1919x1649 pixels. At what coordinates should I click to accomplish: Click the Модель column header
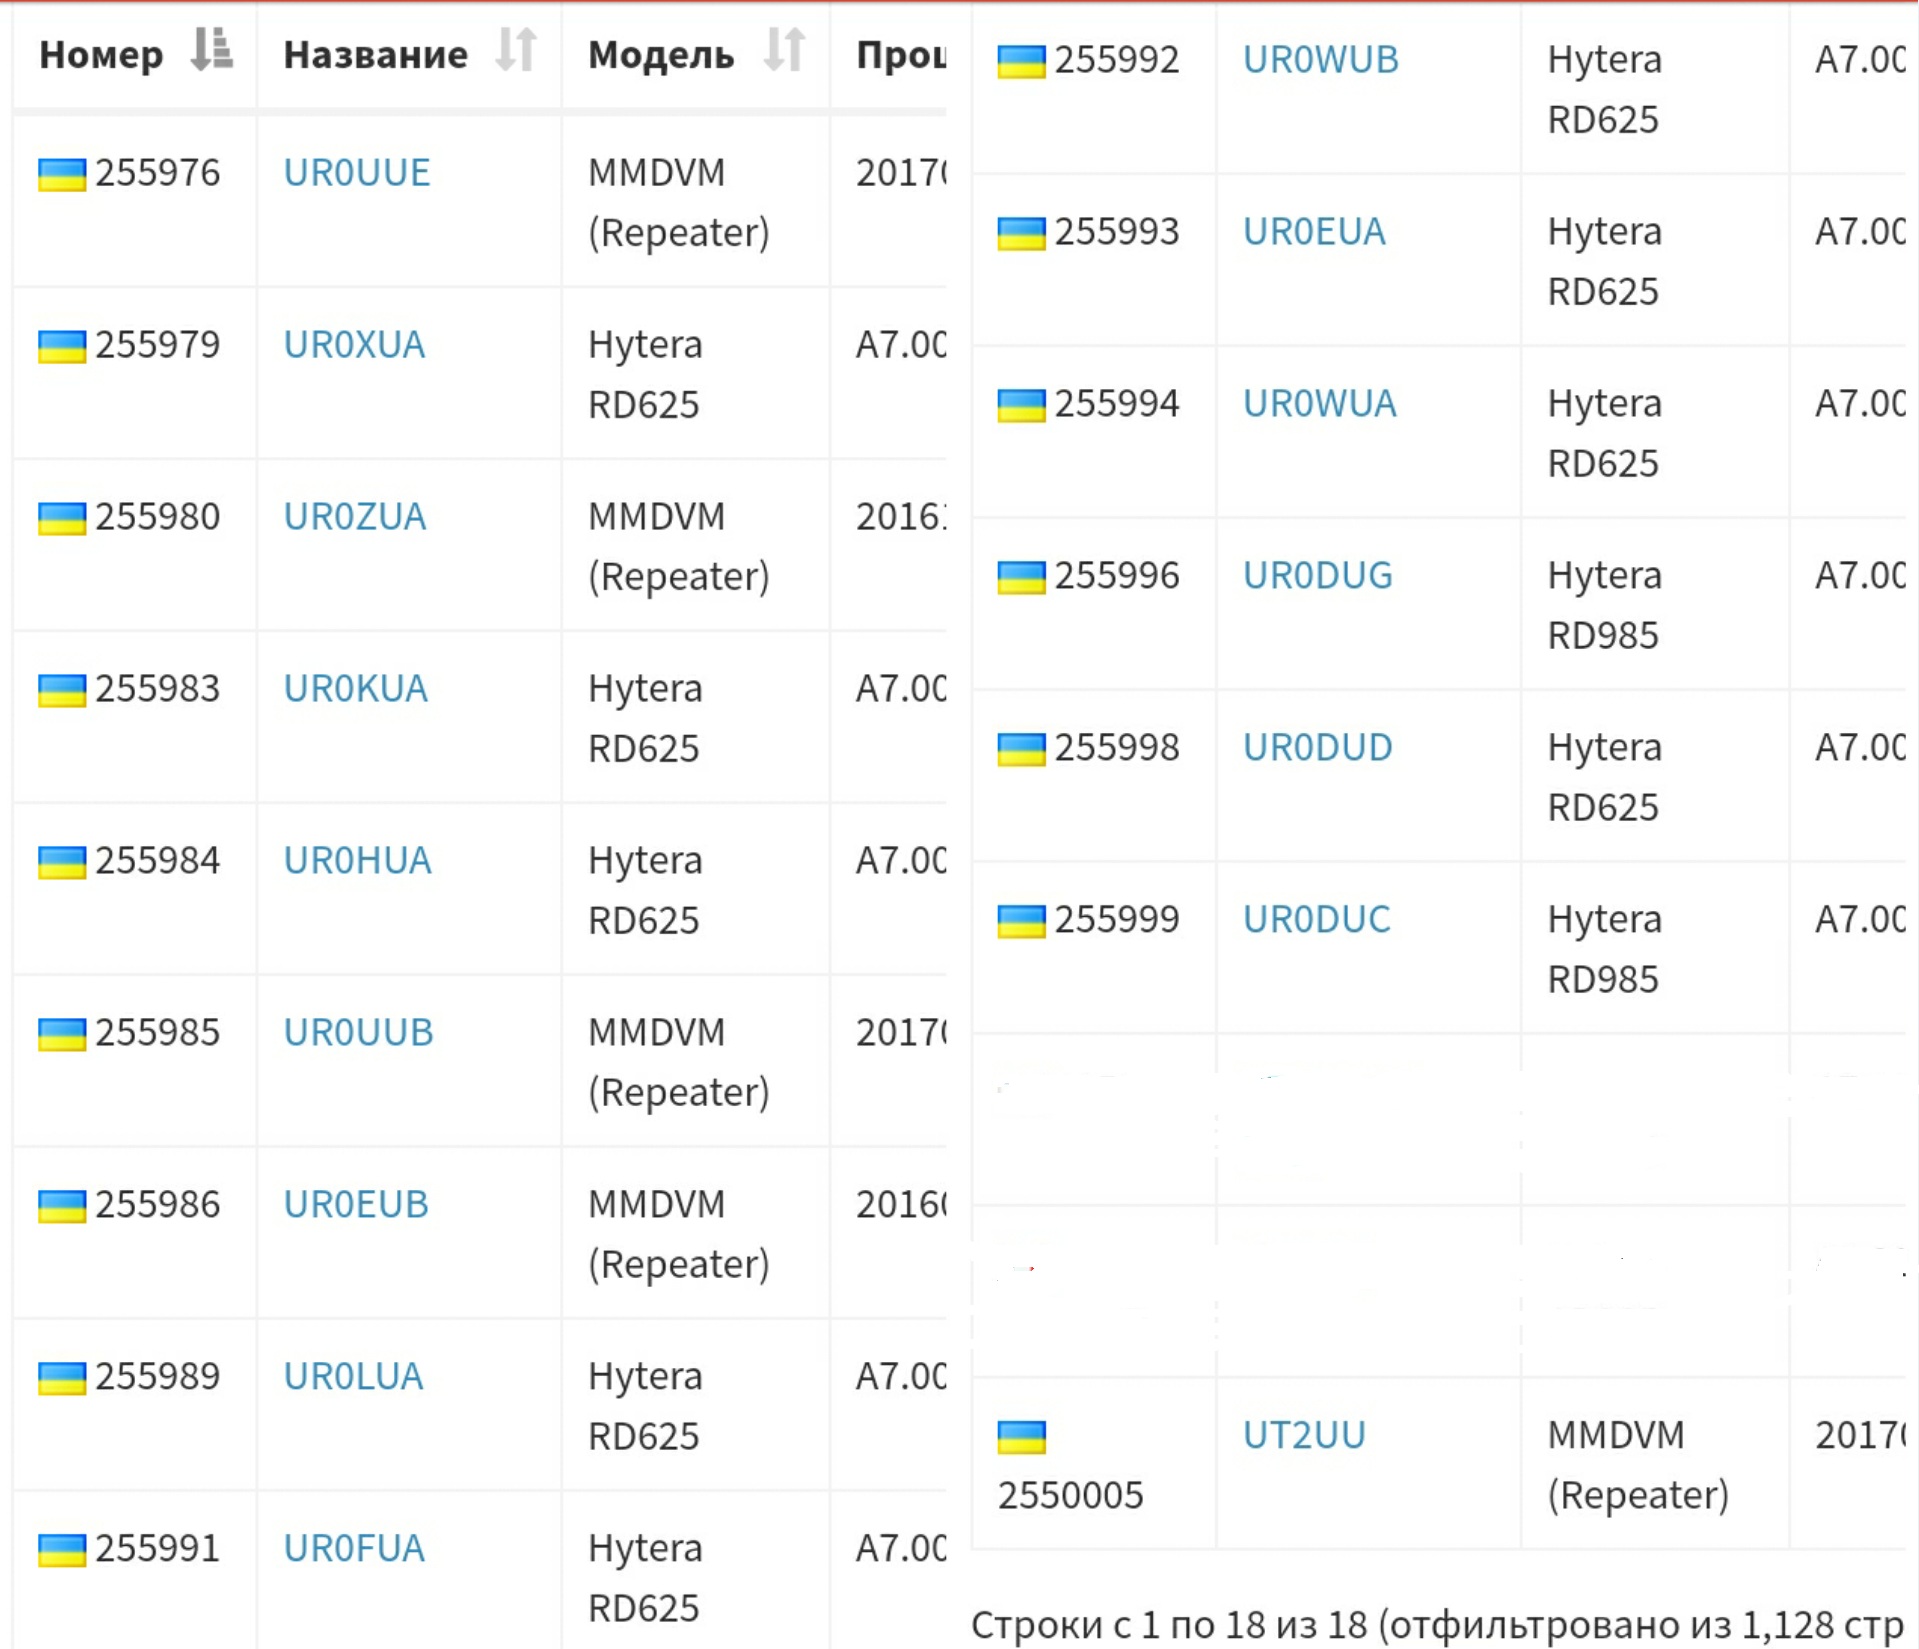(x=661, y=55)
